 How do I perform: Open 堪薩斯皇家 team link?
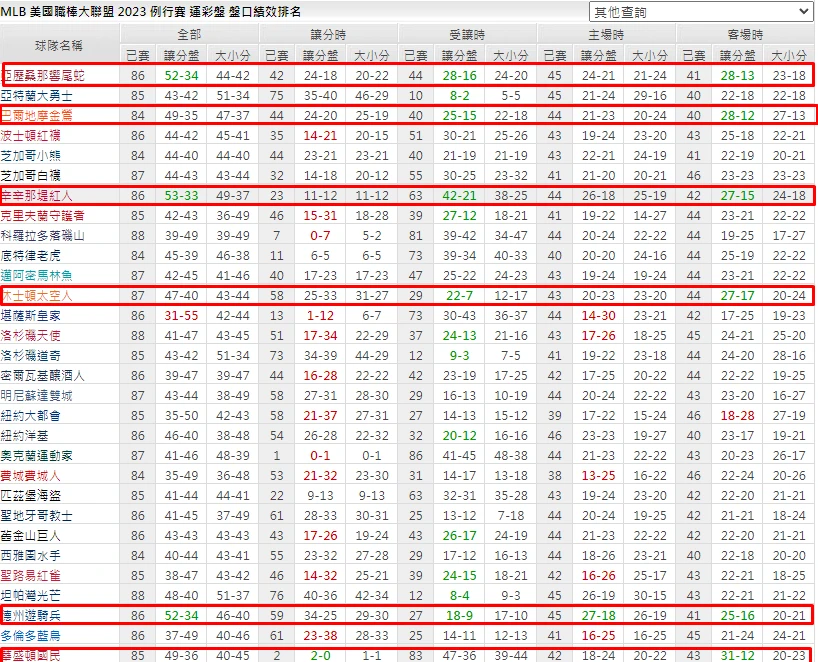[x=30, y=316]
